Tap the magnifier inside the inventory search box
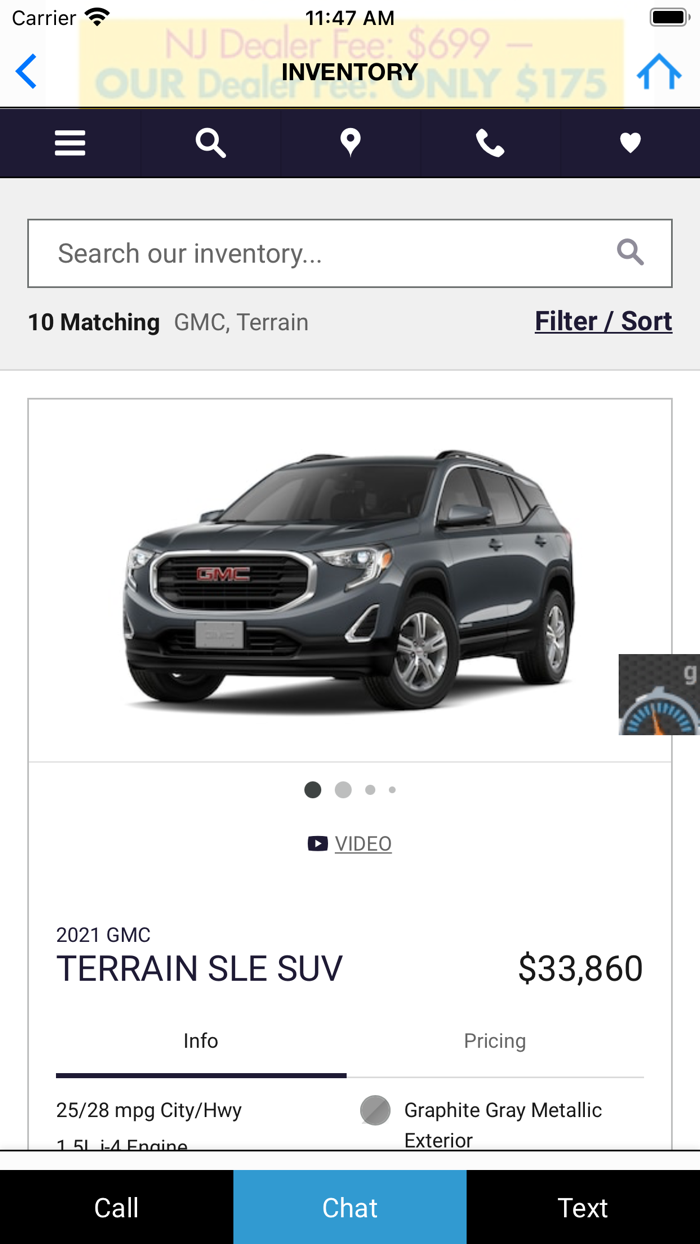700x1244 pixels. pyautogui.click(x=630, y=253)
